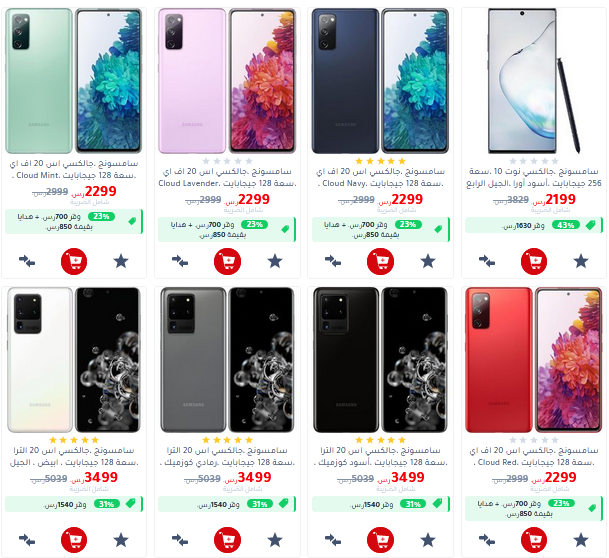This screenshot has width=609, height=558.
Task: Open white Galaxy S20 Ultra title link
Action: tap(74, 456)
